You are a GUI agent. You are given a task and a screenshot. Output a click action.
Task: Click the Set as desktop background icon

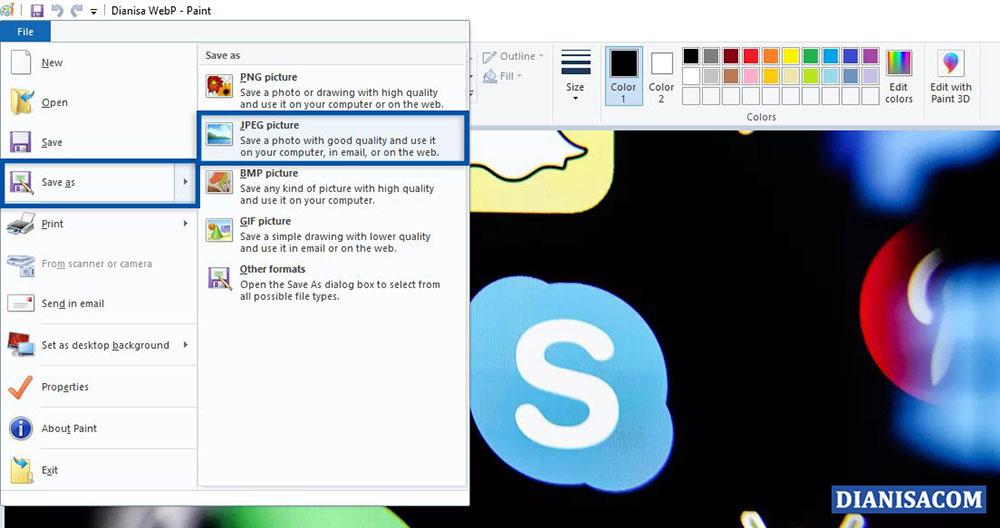21,345
